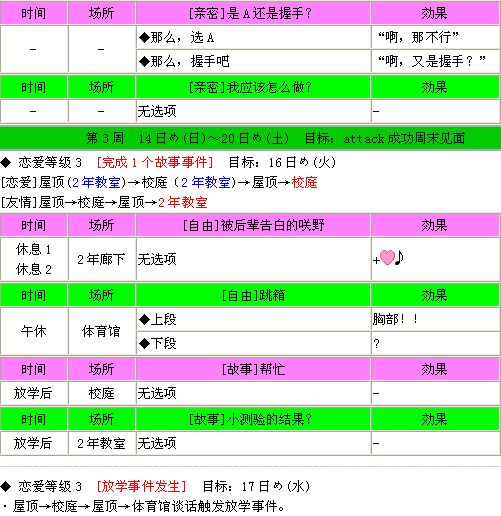Click the pink heart icon in the 效果 column
Screen dimensions: 501x516
[387, 258]
